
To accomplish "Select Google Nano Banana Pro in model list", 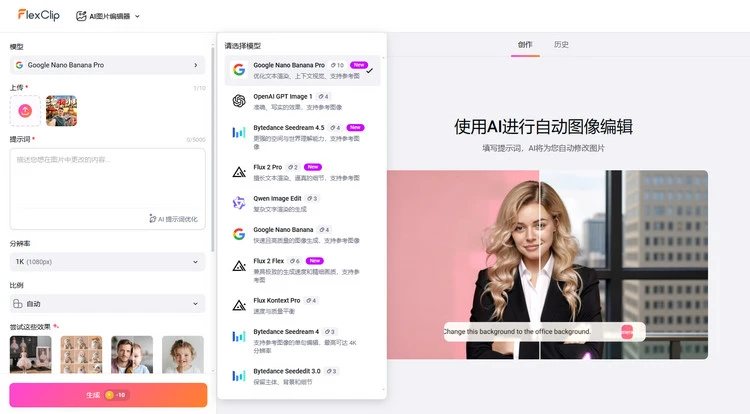I will [x=302, y=70].
